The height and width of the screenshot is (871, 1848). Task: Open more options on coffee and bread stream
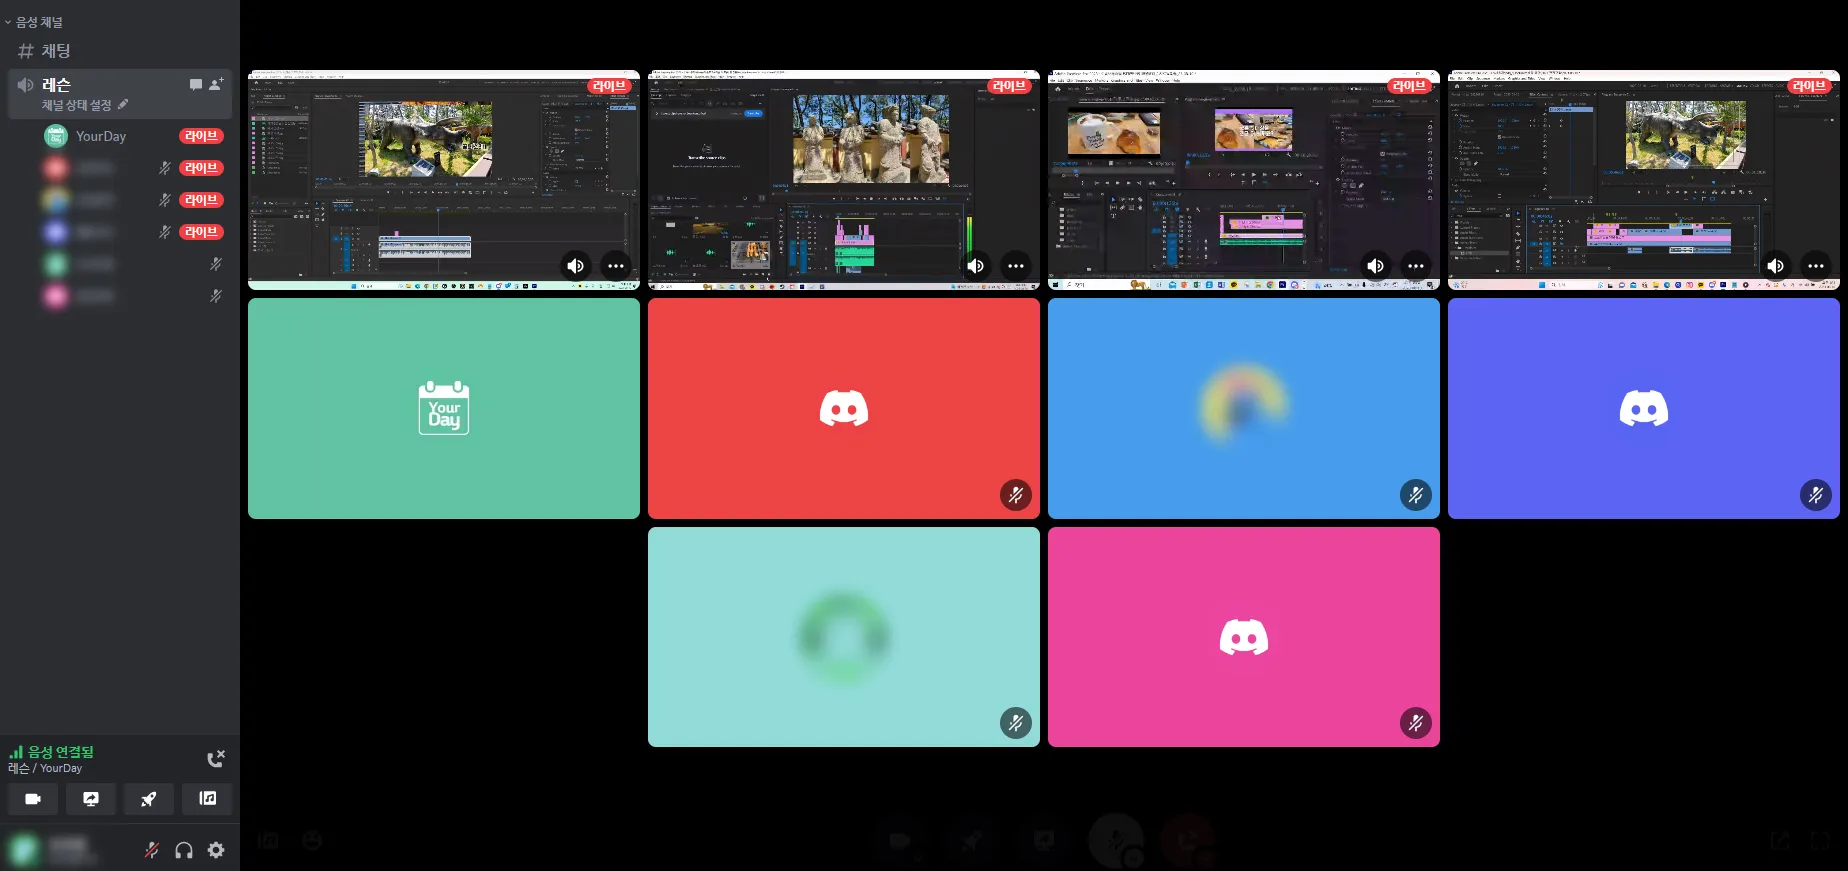point(1416,266)
